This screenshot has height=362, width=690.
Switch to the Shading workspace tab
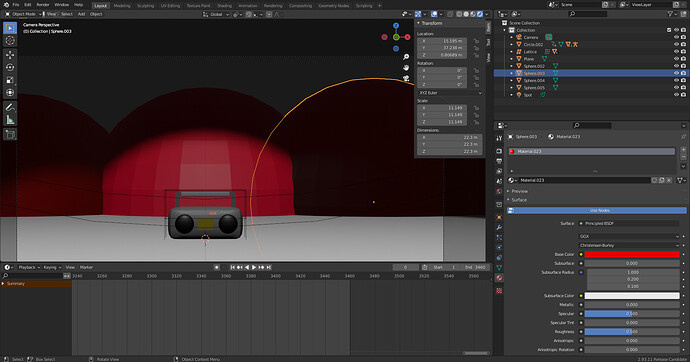click(x=224, y=6)
